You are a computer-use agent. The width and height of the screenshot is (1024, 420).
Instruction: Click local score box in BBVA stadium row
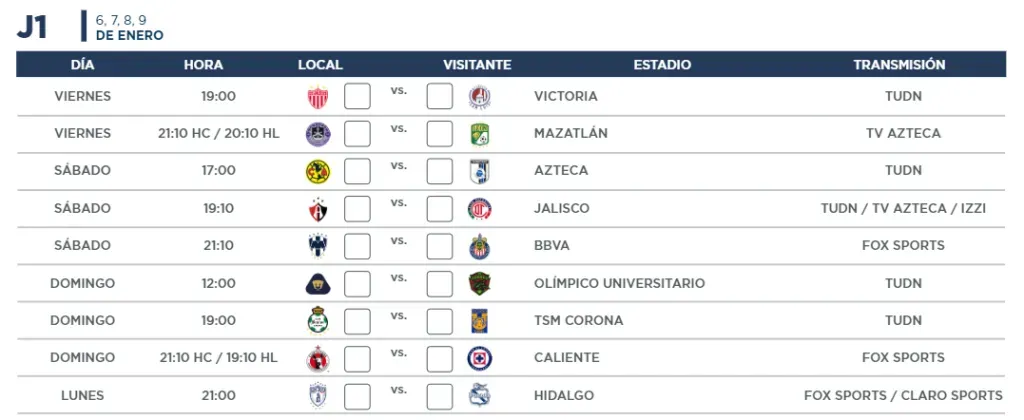coord(357,246)
